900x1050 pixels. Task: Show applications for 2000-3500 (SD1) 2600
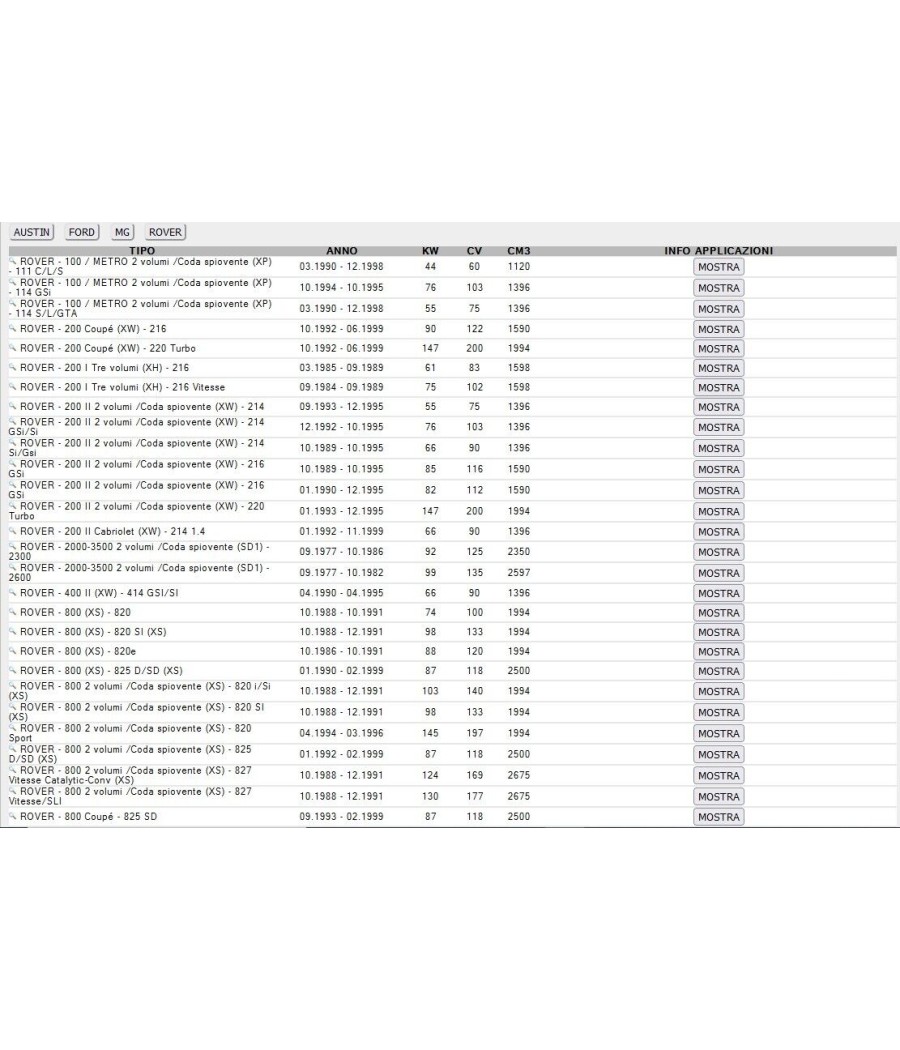tap(719, 573)
